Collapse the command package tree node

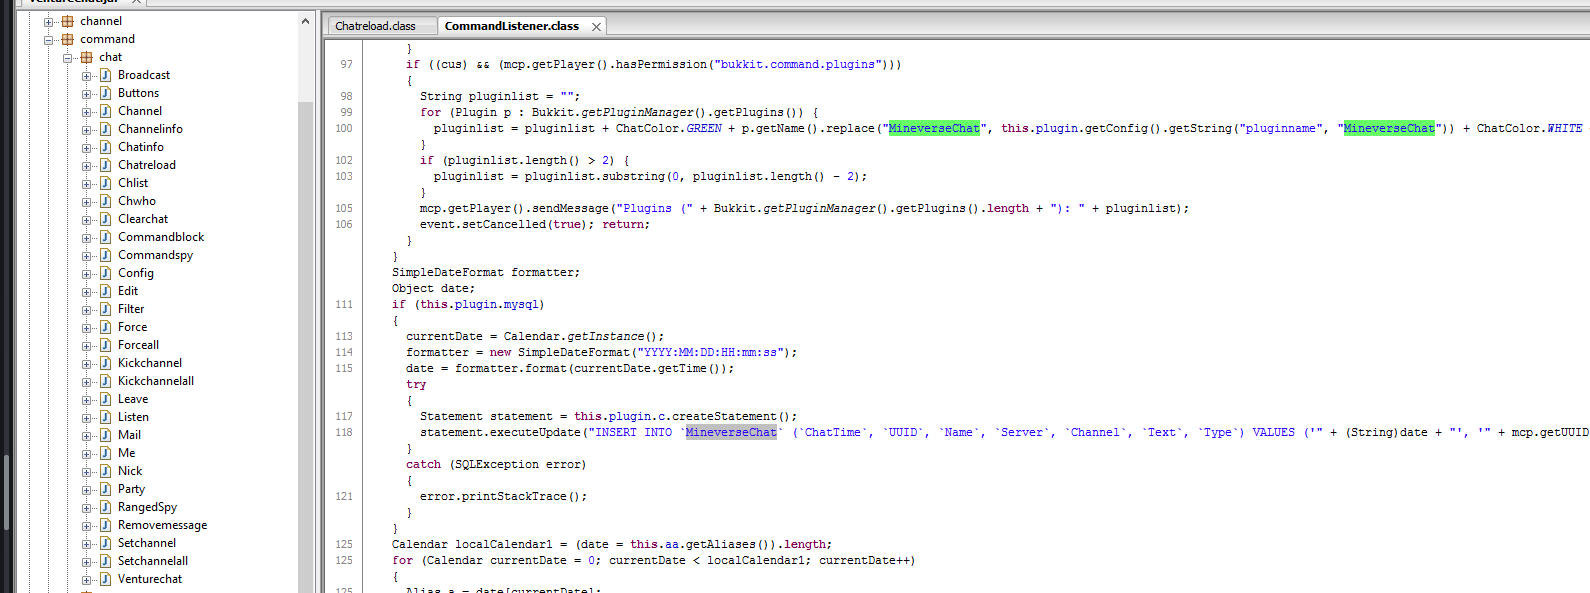tap(48, 40)
